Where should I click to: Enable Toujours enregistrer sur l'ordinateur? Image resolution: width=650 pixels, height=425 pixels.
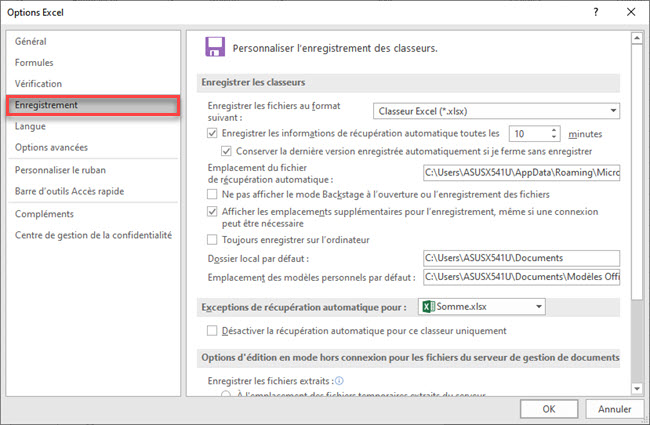(x=212, y=240)
